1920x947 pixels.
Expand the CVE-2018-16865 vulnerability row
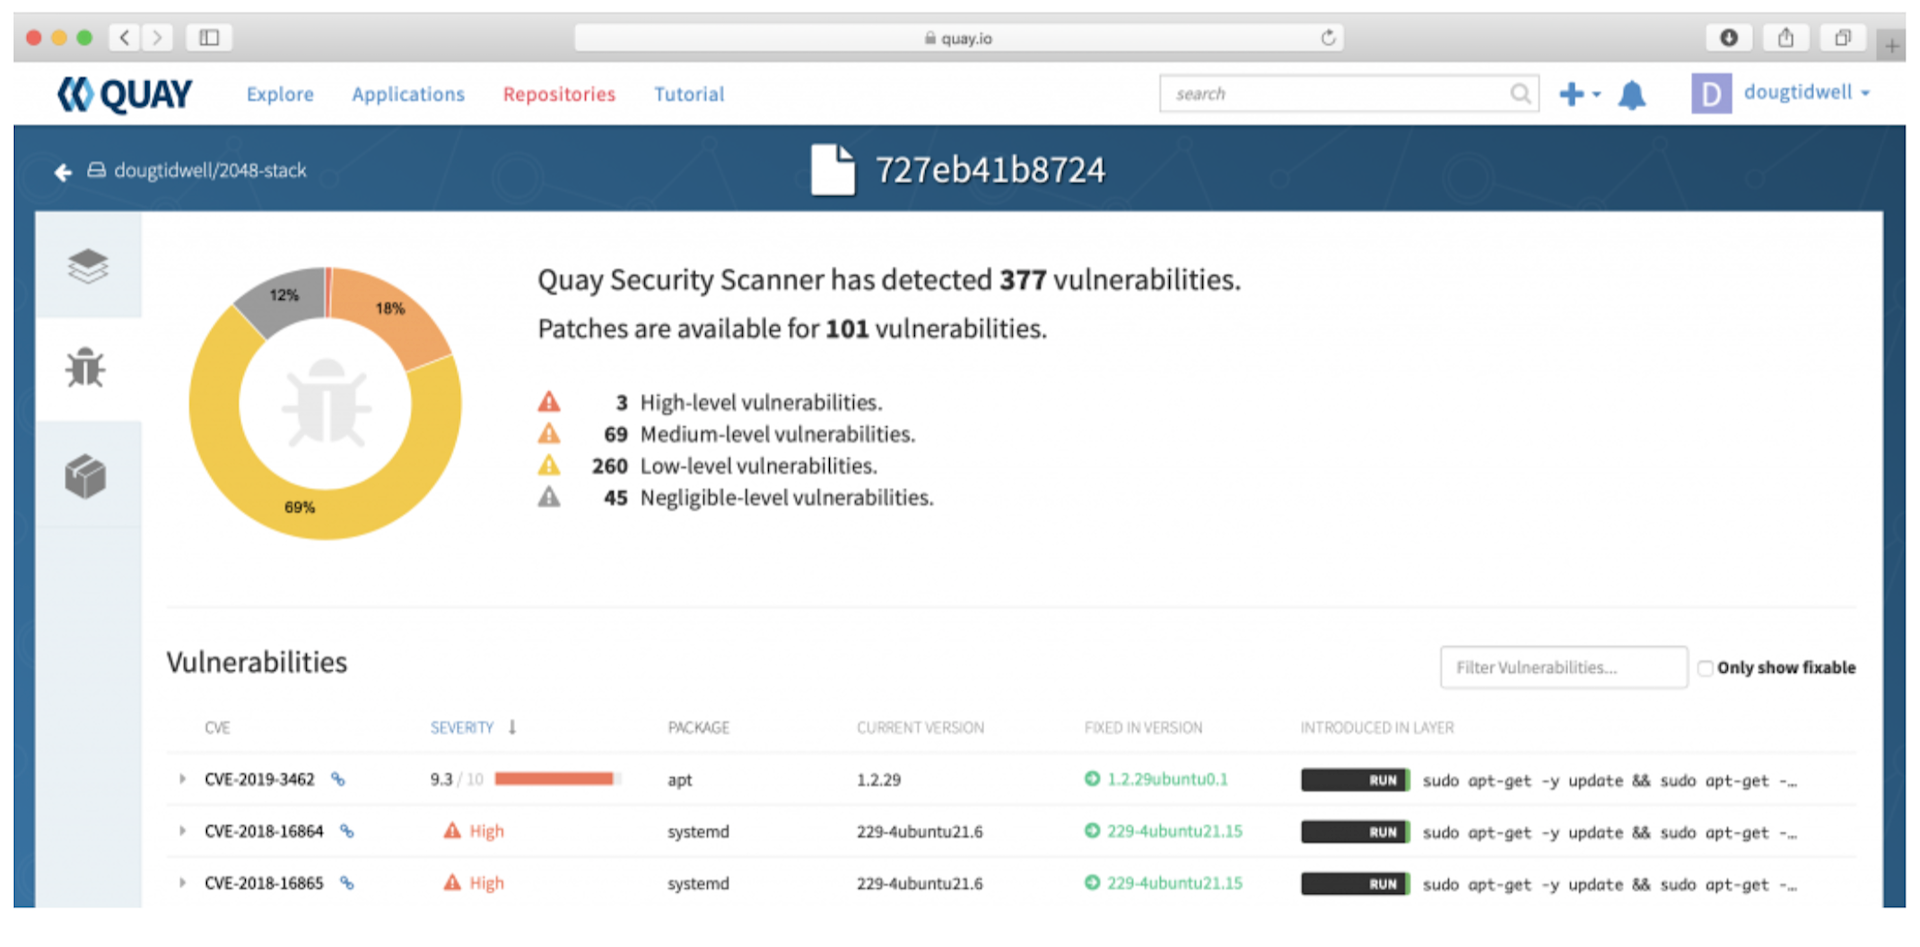point(182,884)
